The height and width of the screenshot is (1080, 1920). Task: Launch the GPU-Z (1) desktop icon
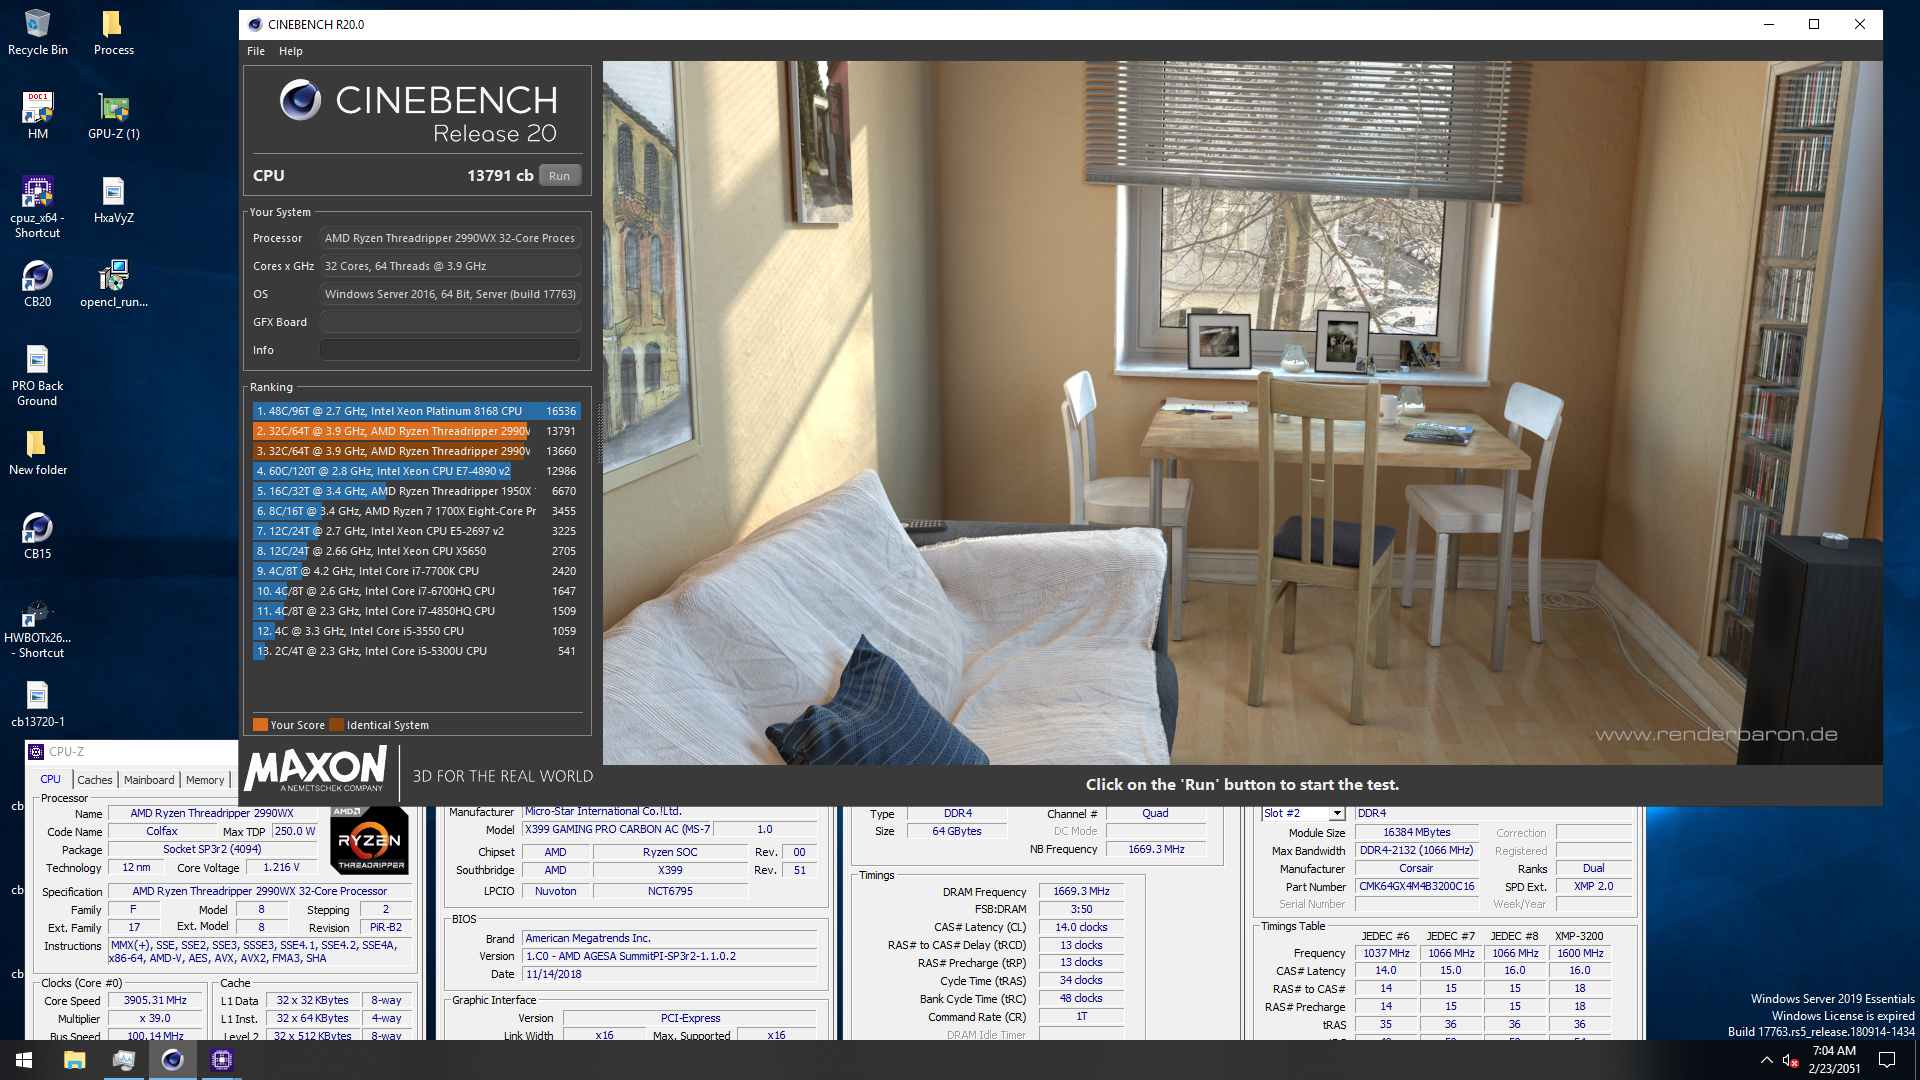coord(113,115)
